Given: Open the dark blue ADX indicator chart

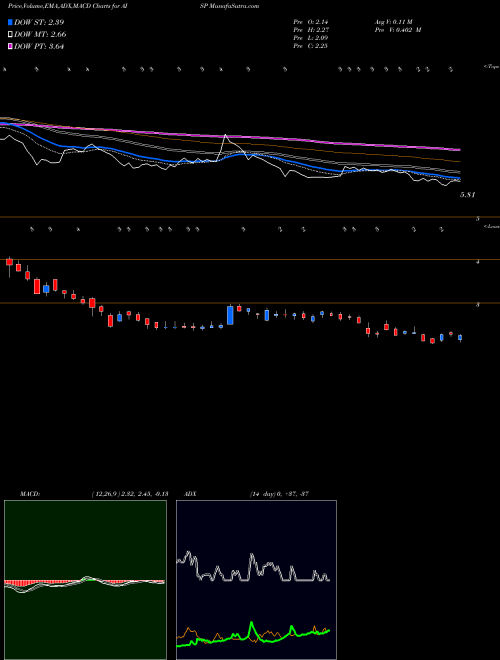Looking at the screenshot, I should pyautogui.click(x=256, y=580).
